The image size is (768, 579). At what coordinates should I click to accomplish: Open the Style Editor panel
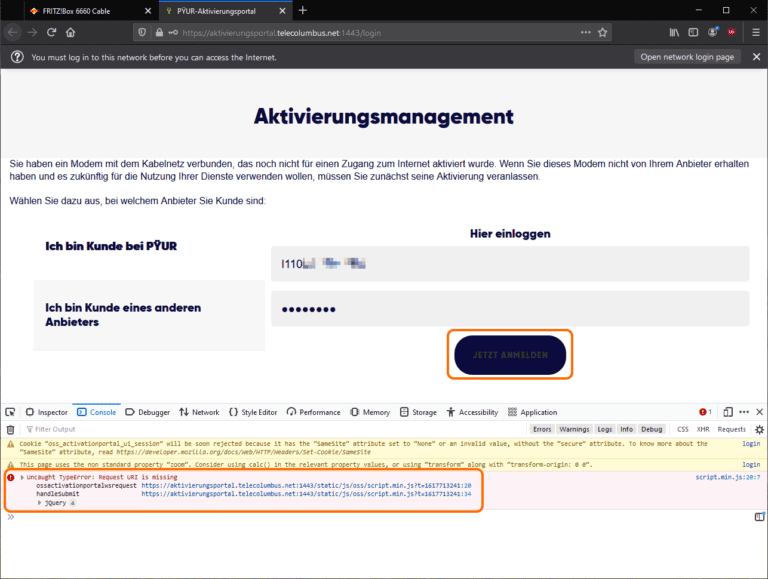point(253,412)
